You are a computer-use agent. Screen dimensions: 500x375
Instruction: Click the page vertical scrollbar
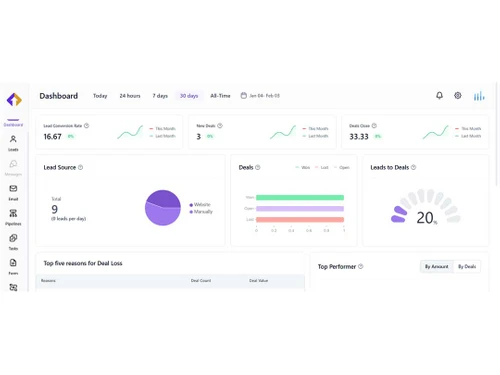tap(497, 133)
